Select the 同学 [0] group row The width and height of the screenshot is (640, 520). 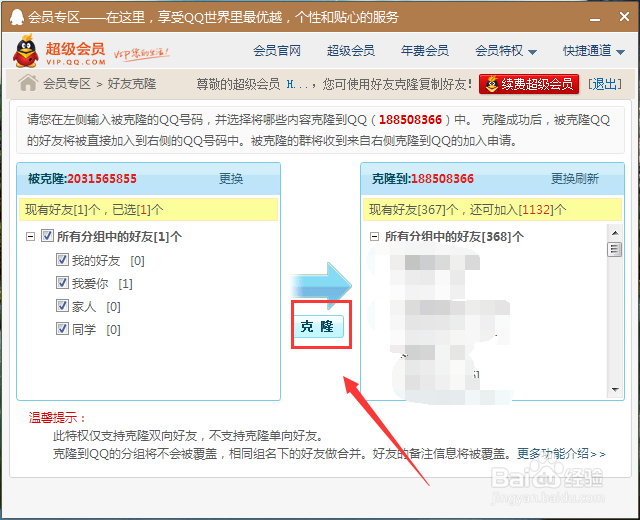coord(88,329)
